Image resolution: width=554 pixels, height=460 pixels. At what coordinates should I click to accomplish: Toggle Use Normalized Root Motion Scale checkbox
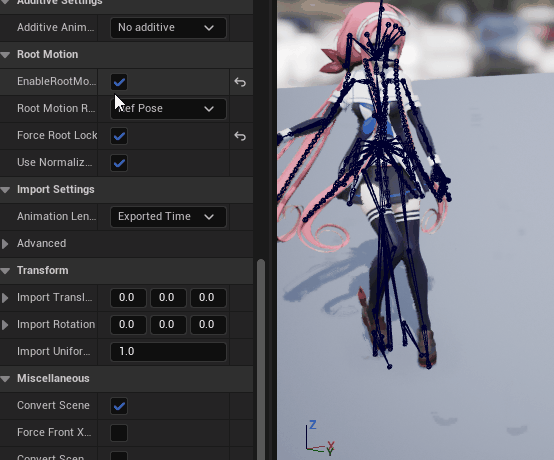(119, 163)
